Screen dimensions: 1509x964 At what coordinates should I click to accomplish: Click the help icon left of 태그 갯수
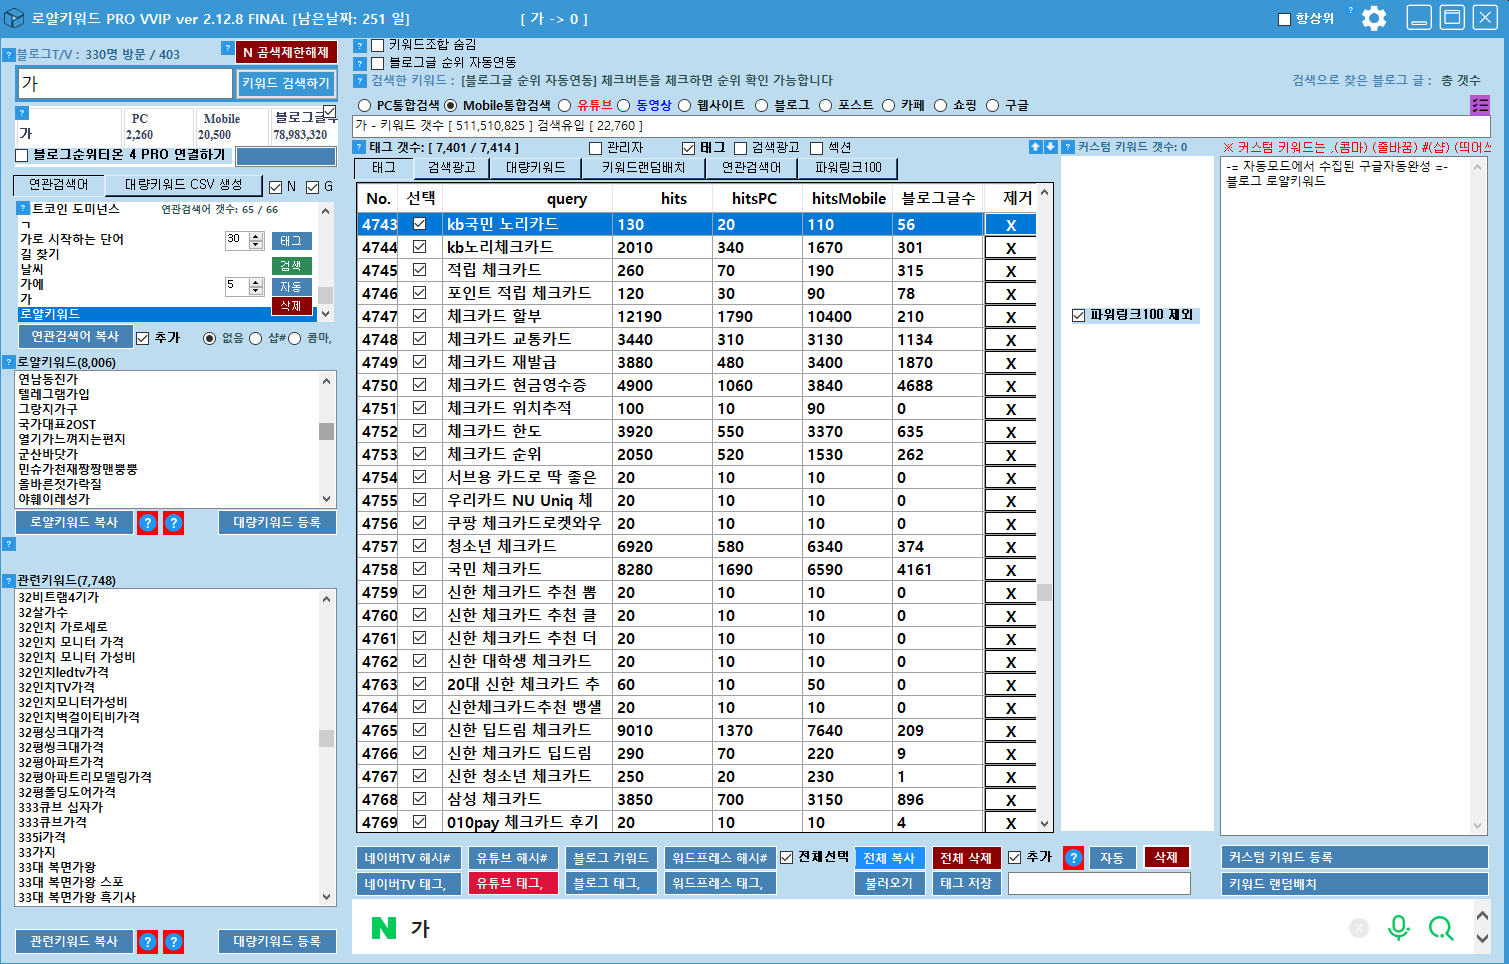point(360,147)
